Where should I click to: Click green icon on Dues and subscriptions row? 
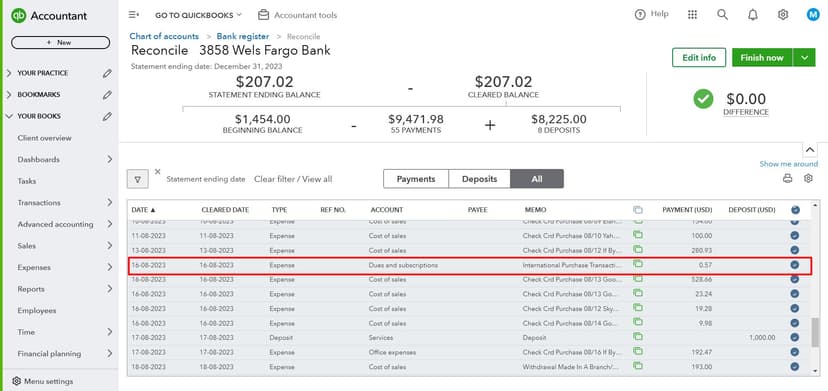pos(638,264)
